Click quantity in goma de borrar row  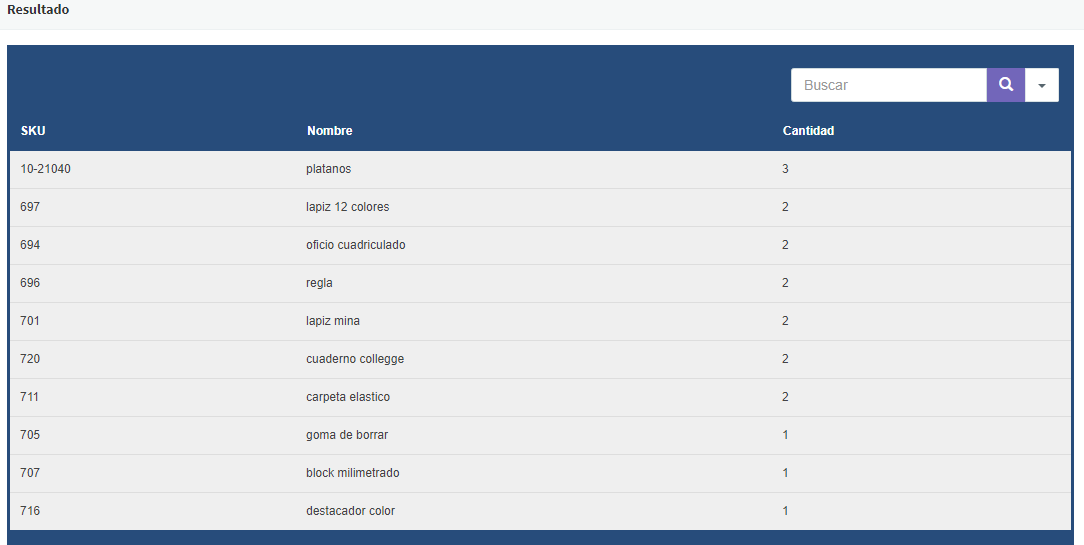(785, 435)
